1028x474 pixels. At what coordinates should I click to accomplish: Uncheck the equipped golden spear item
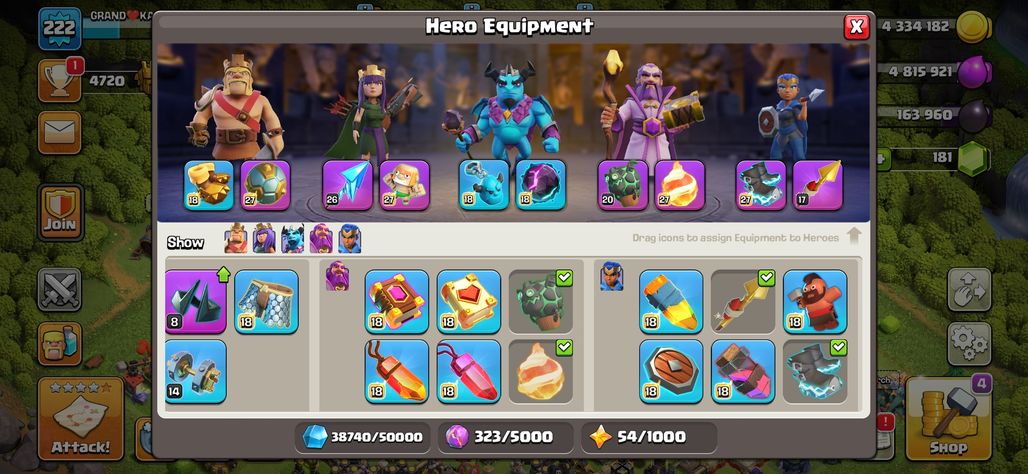pyautogui.click(x=743, y=302)
